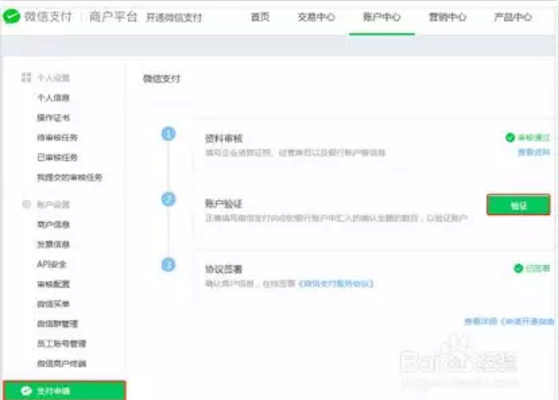Viewport: 559px width, 400px height.
Task: Select the 账户中心 tab
Action: 382,17
